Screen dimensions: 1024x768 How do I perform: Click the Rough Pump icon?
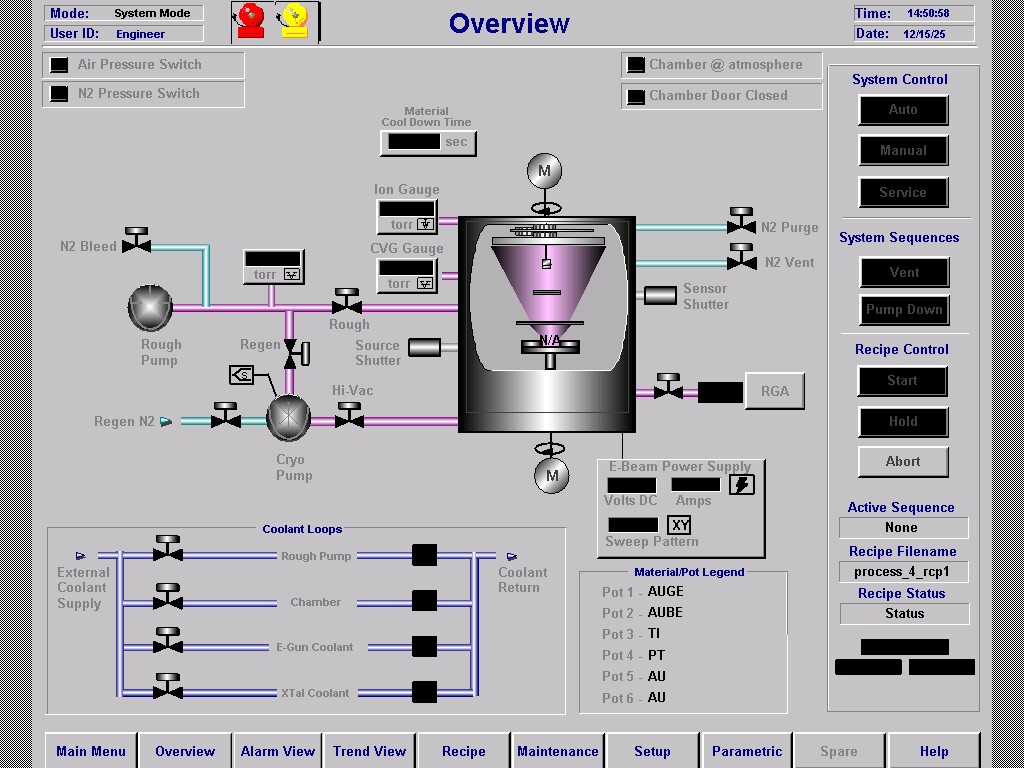pyautogui.click(x=151, y=308)
